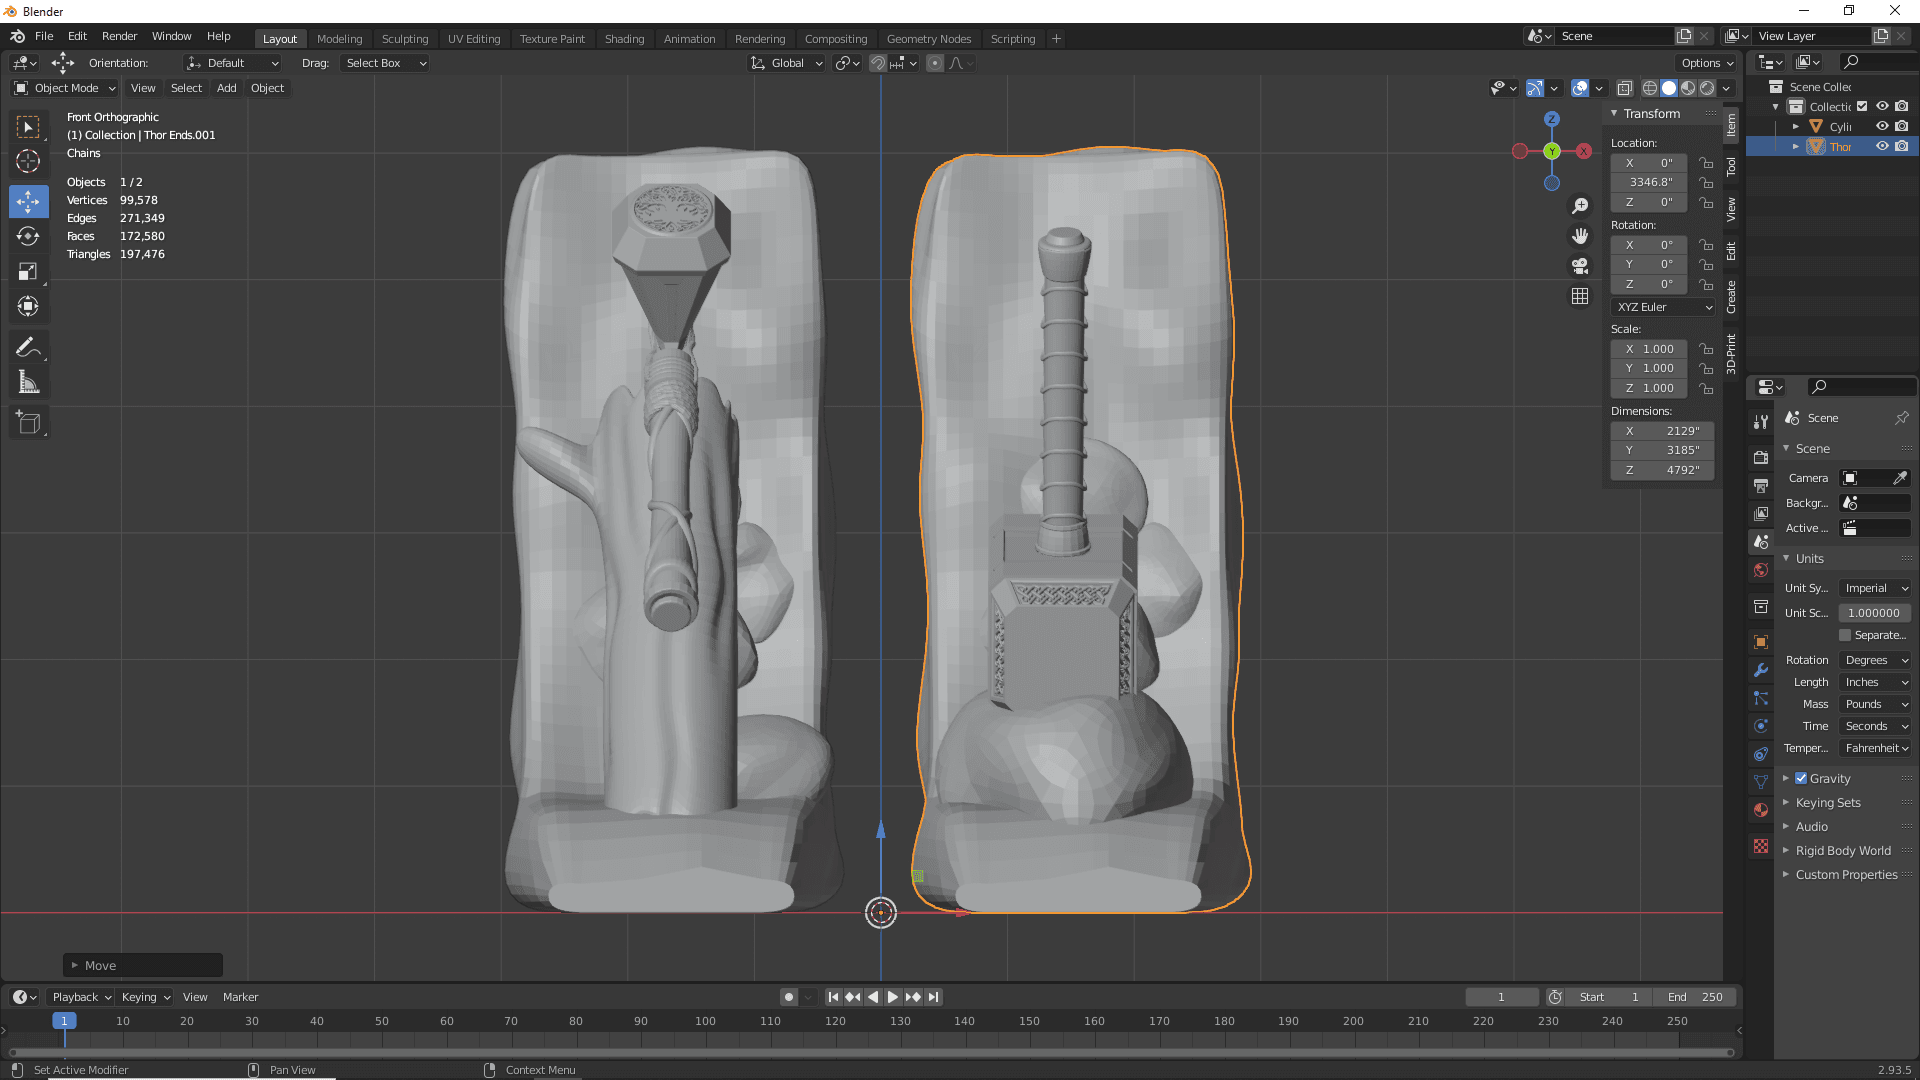This screenshot has height=1080, width=1920.
Task: Jump to the timeline start frame
Action: tap(833, 997)
